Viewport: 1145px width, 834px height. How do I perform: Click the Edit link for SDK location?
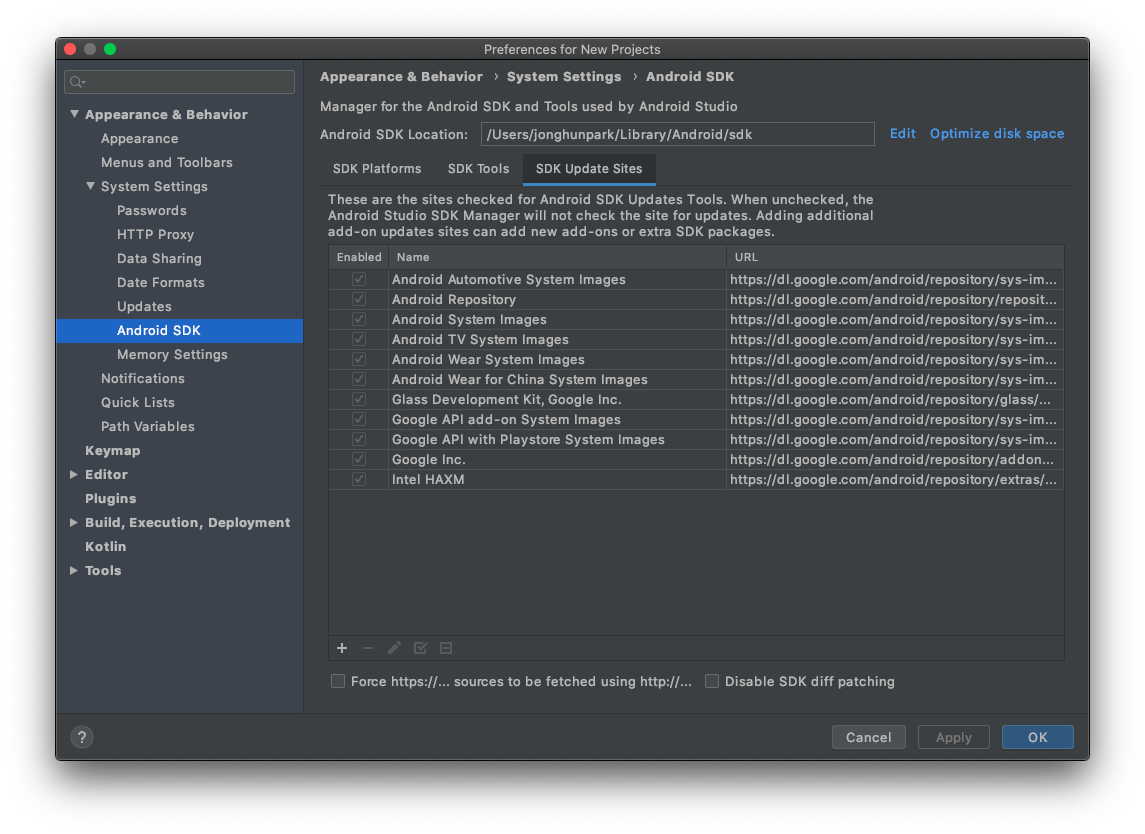(x=902, y=133)
